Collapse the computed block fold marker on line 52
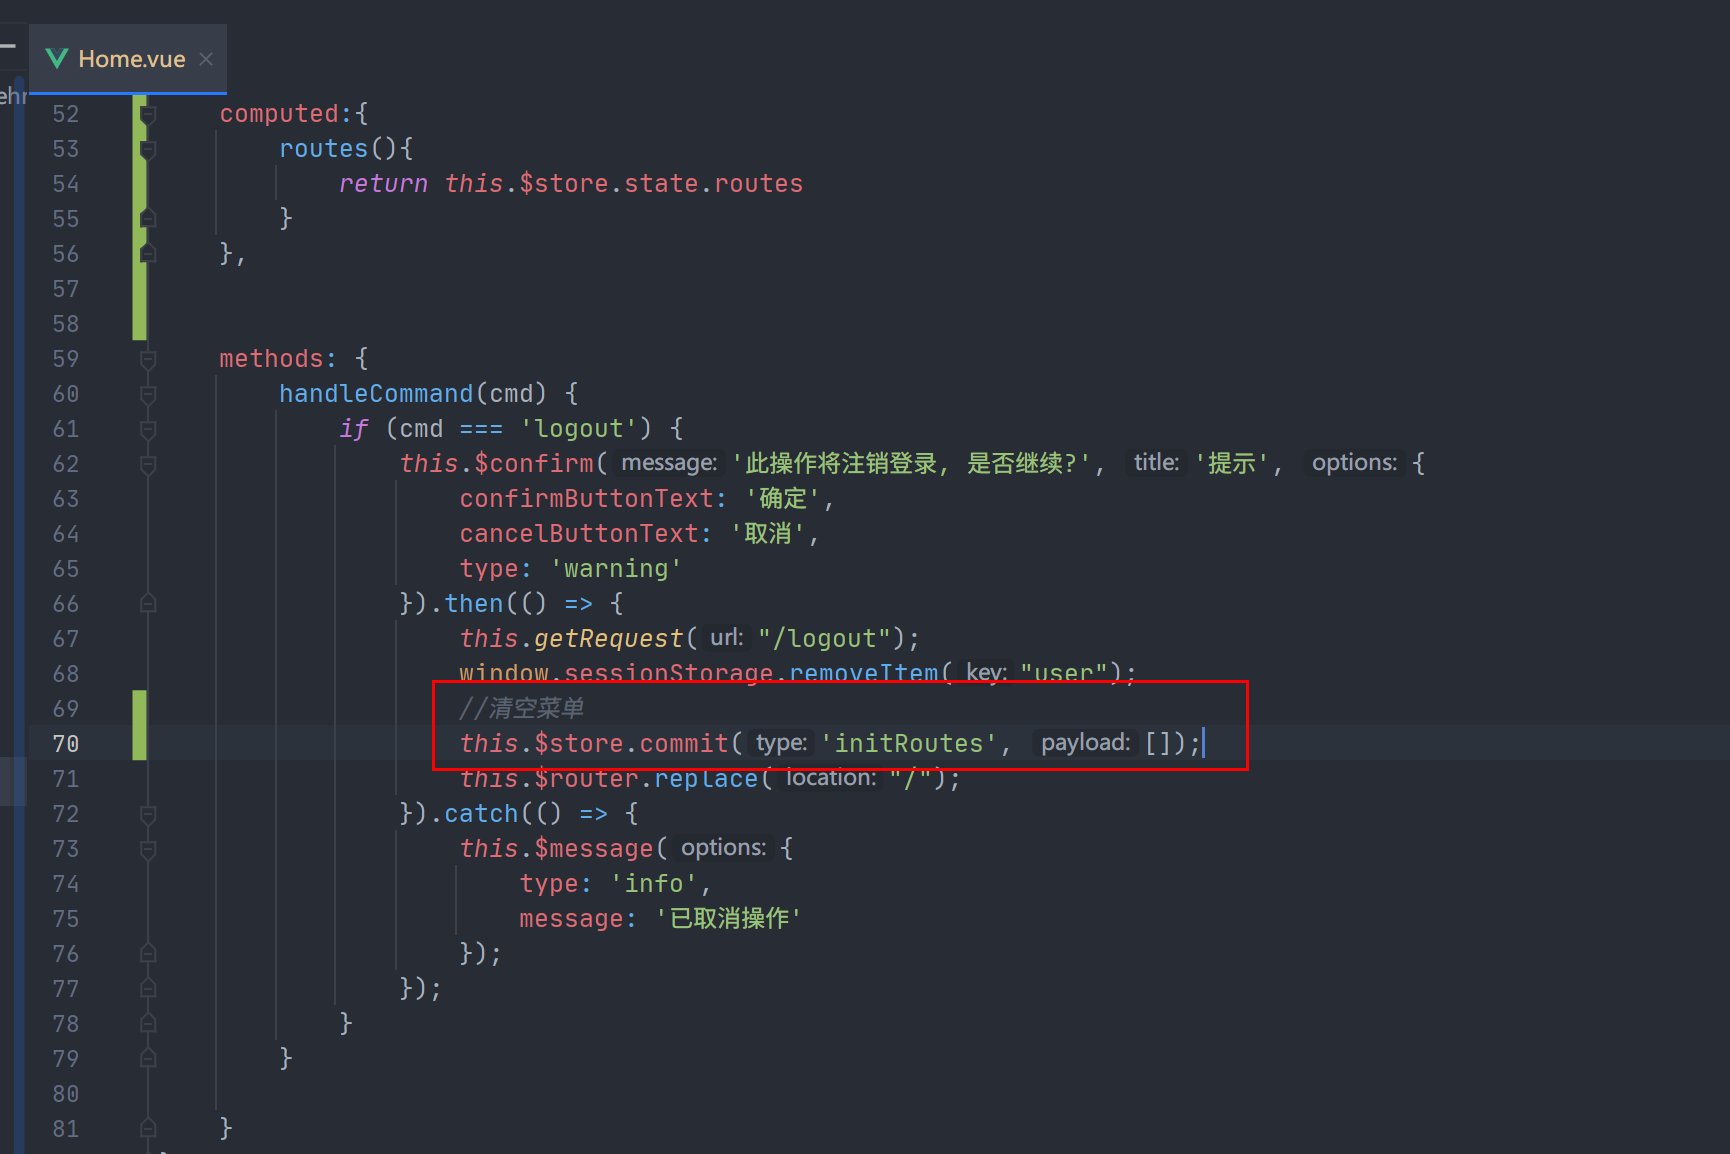Viewport: 1730px width, 1154px height. point(148,115)
